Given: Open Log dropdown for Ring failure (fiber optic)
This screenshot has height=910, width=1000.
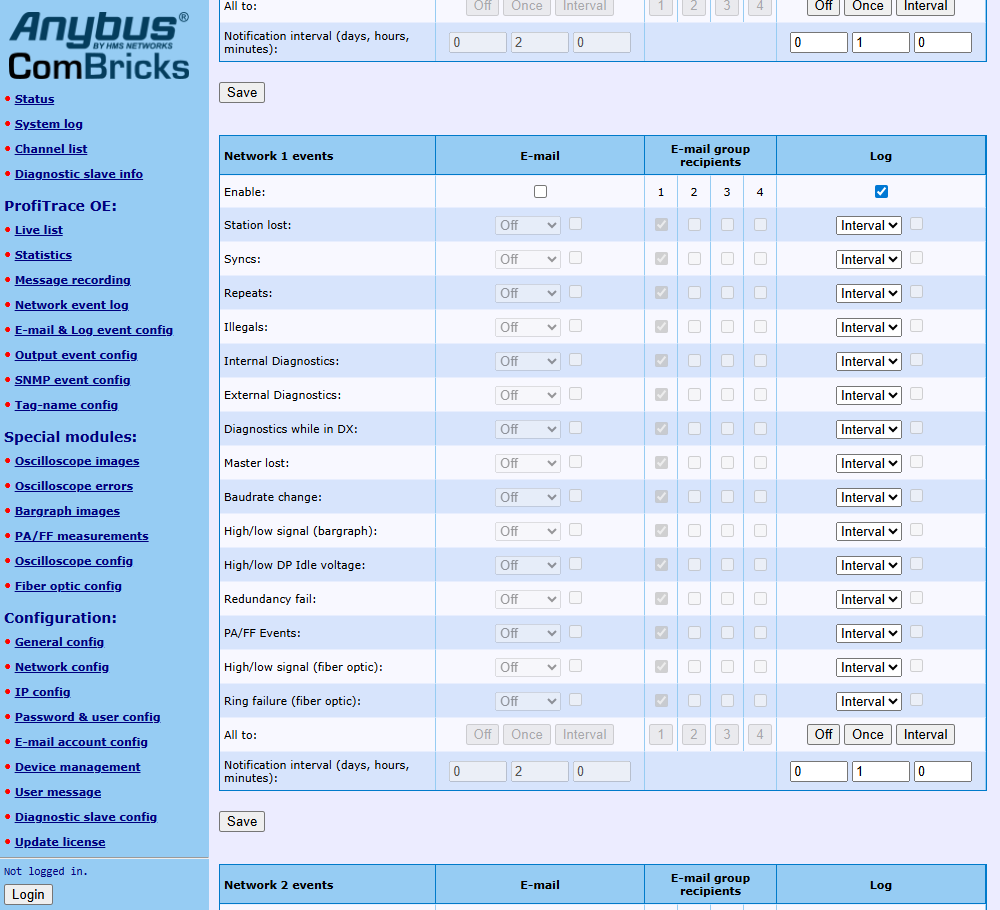Looking at the screenshot, I should [869, 701].
